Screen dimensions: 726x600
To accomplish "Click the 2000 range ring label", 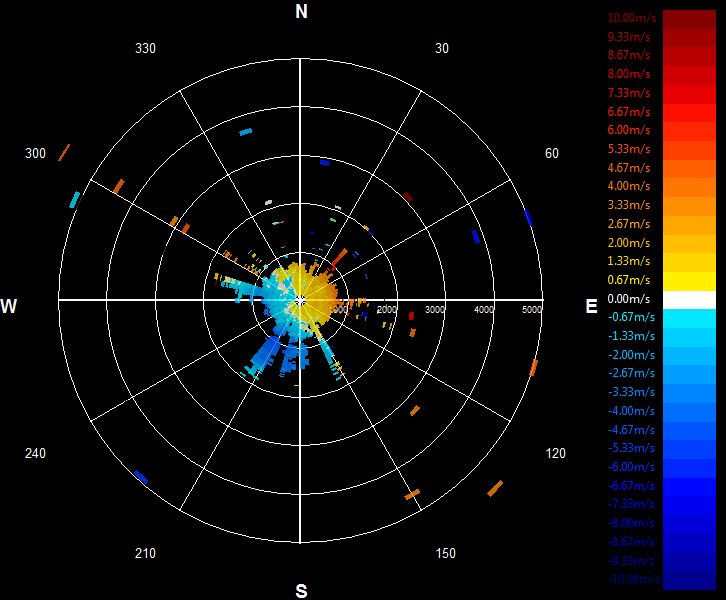I will (x=387, y=309).
